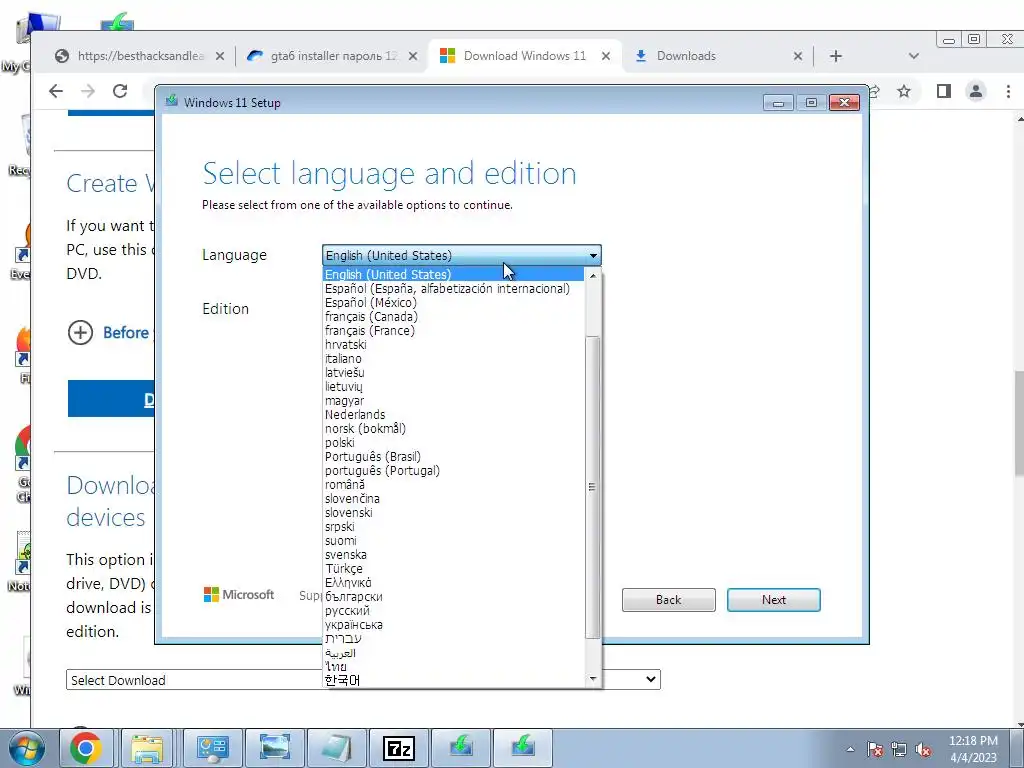Select français (France) language
1024x768 pixels.
tap(453, 330)
